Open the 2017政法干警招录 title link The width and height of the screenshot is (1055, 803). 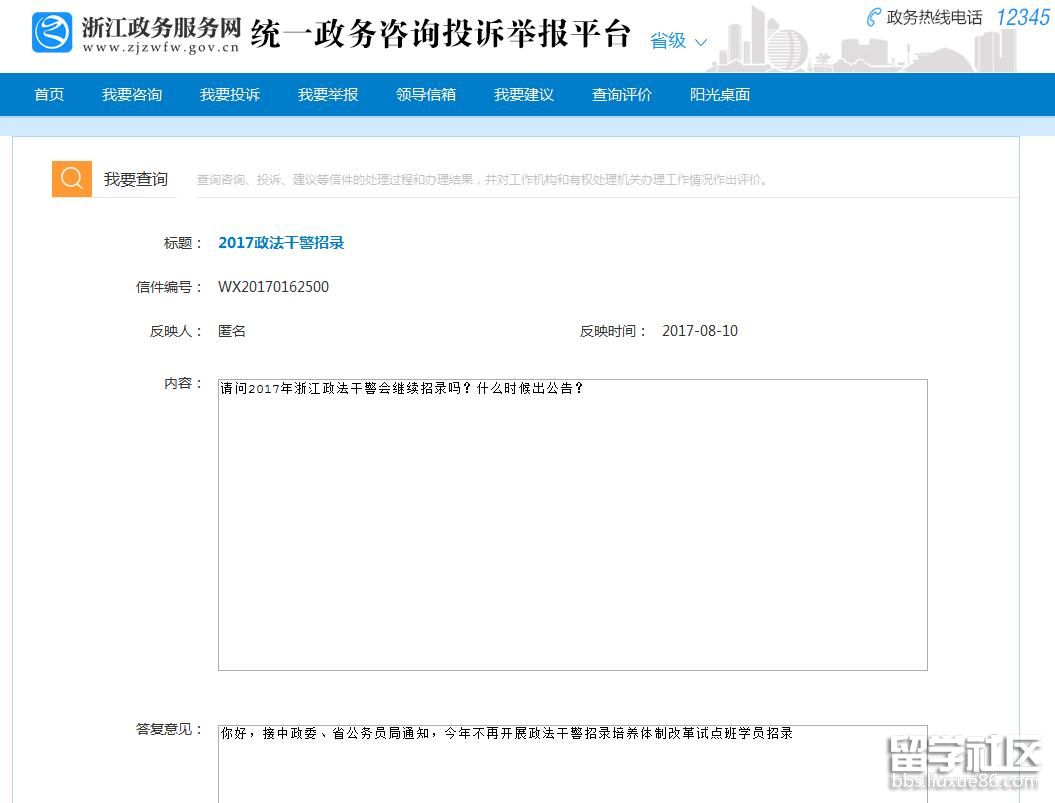tap(281, 243)
